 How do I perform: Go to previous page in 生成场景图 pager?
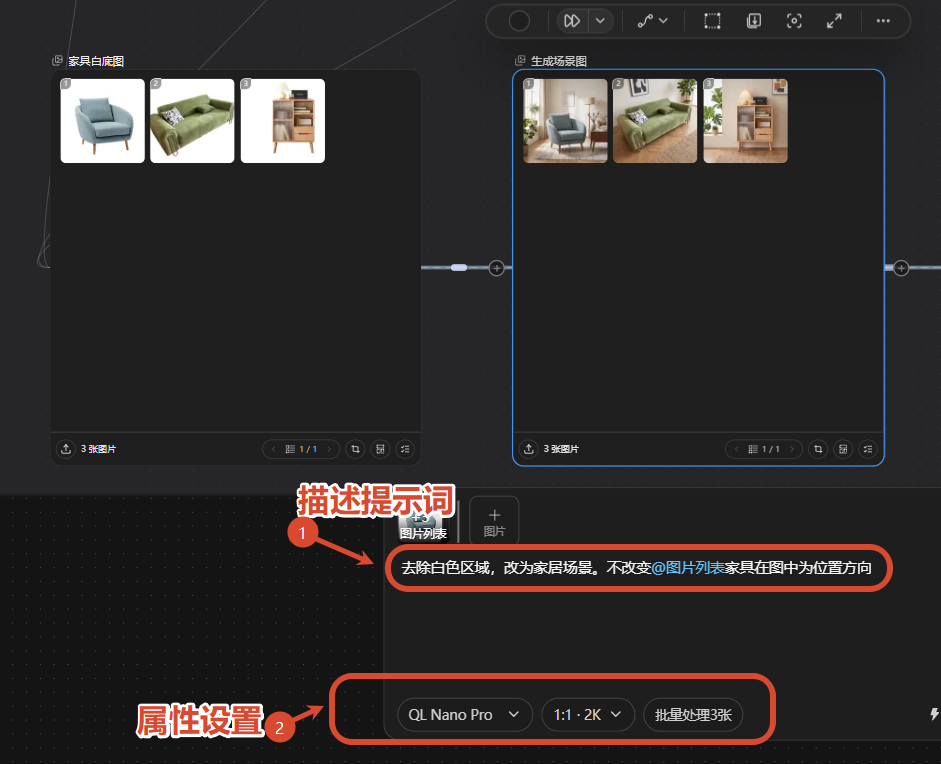[x=736, y=449]
